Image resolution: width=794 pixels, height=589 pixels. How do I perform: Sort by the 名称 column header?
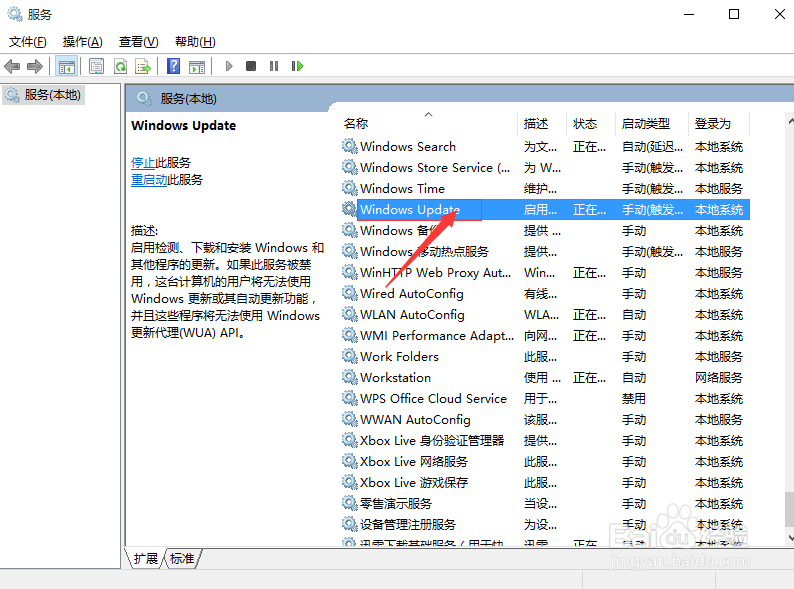click(429, 124)
